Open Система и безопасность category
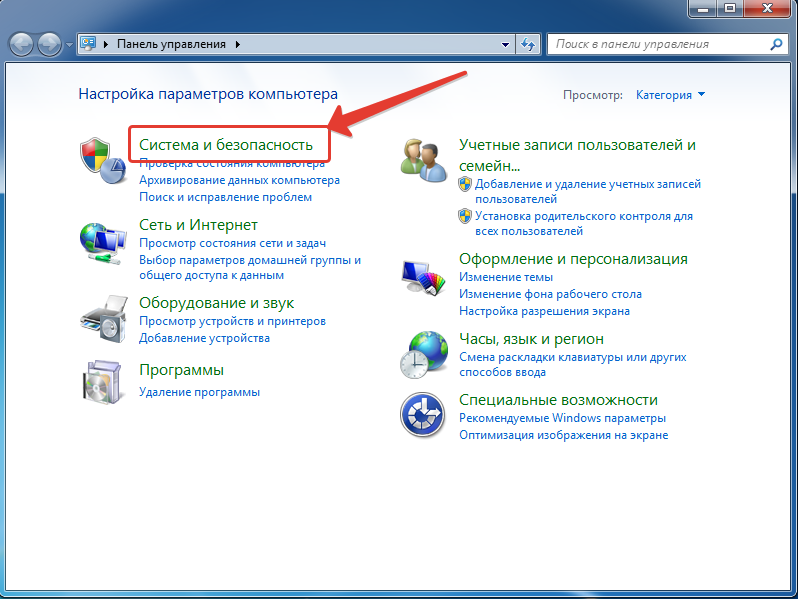Viewport: 798px width, 599px height. click(x=226, y=145)
